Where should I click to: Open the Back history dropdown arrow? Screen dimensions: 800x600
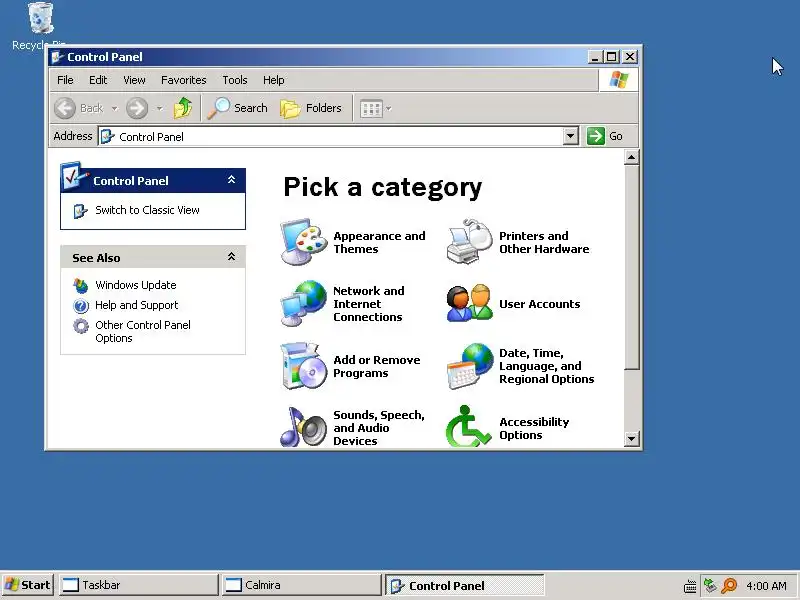[114, 108]
